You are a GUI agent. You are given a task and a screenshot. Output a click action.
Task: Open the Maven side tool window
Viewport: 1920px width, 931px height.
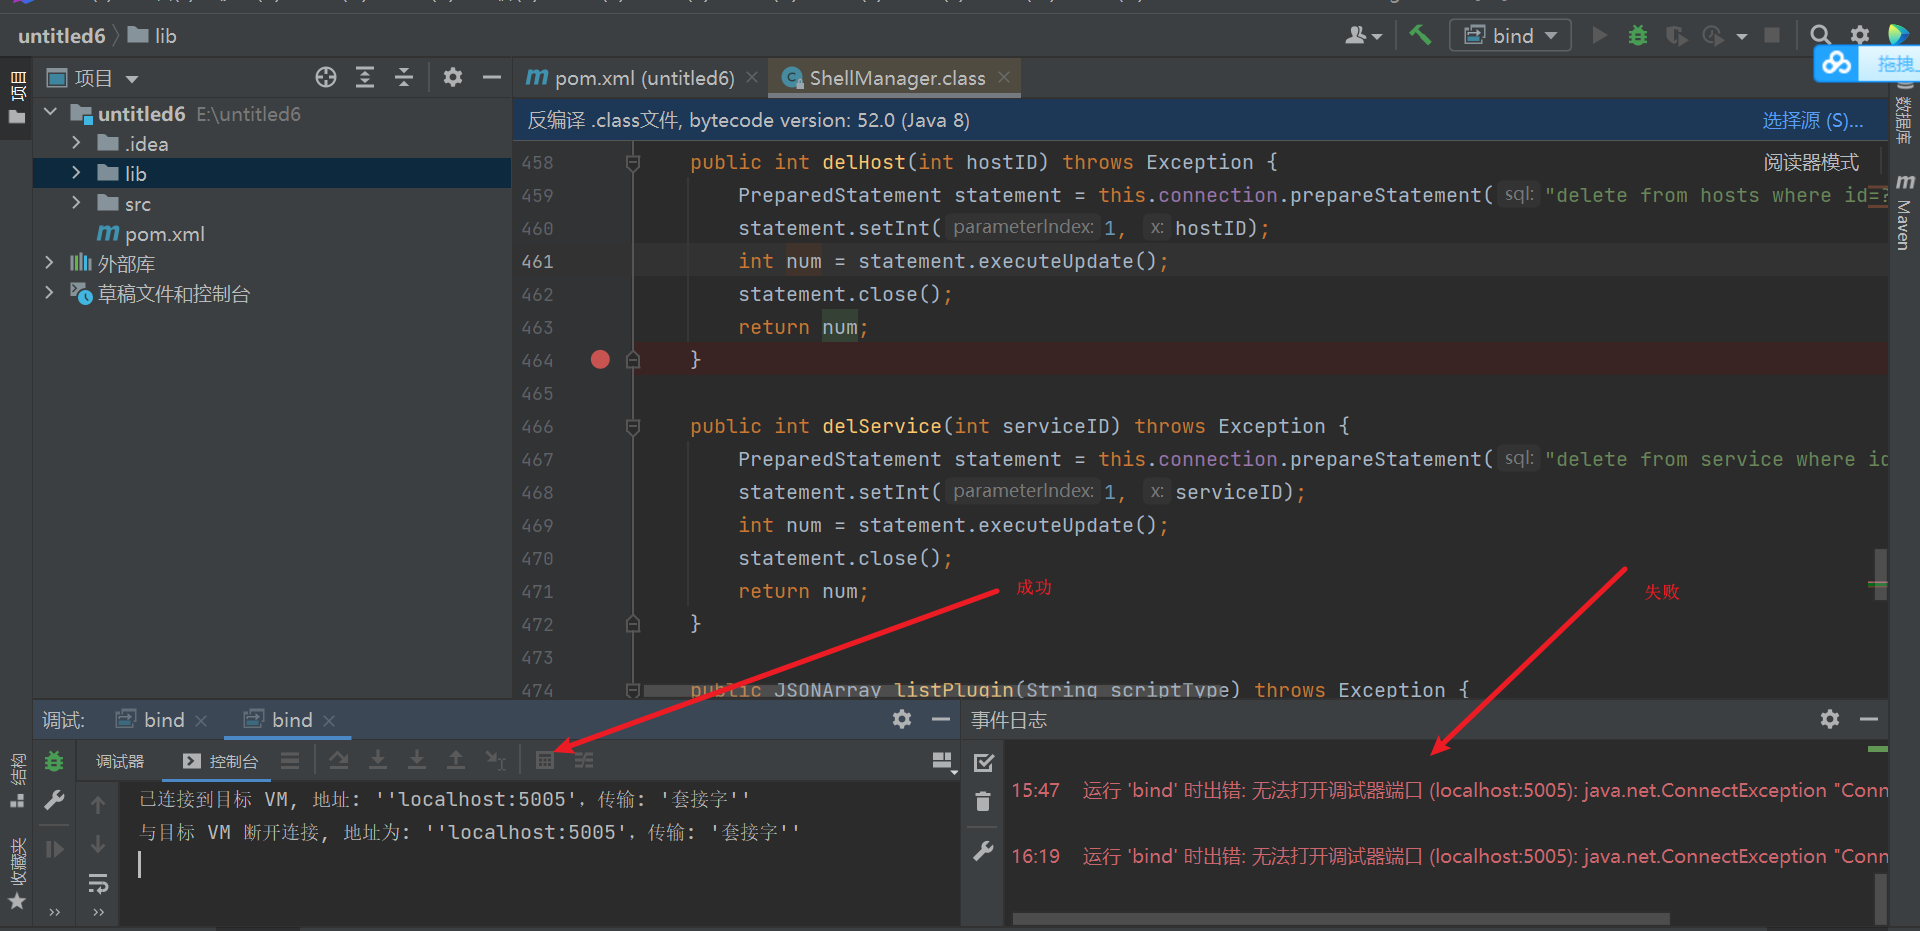[1904, 212]
